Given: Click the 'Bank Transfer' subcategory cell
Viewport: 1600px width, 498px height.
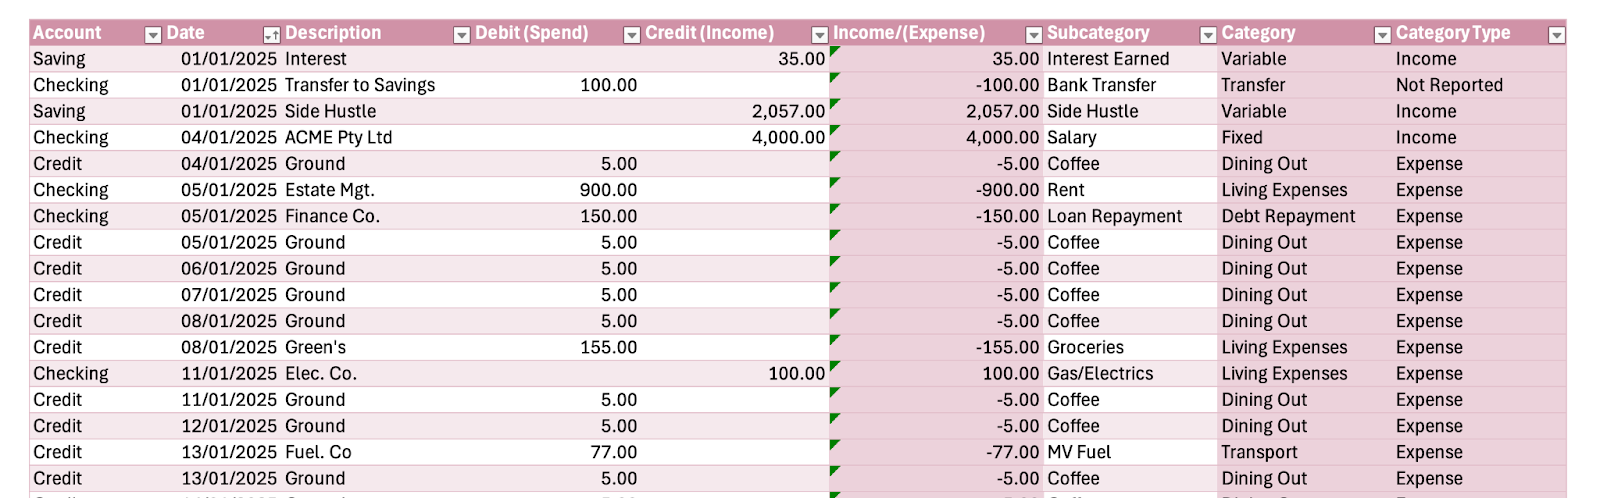Looking at the screenshot, I should (x=1130, y=85).
